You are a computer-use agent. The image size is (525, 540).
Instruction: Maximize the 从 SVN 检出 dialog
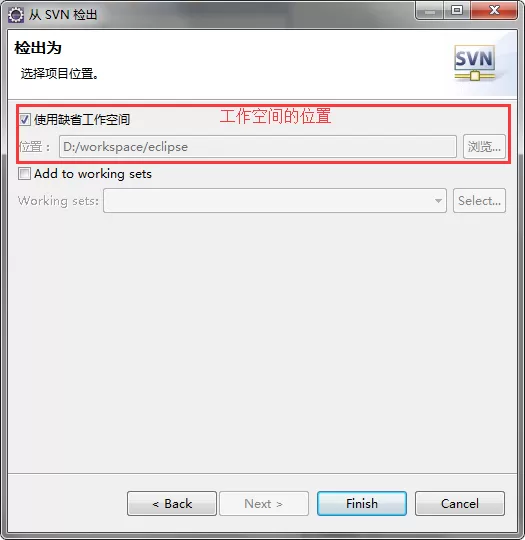tap(457, 10)
